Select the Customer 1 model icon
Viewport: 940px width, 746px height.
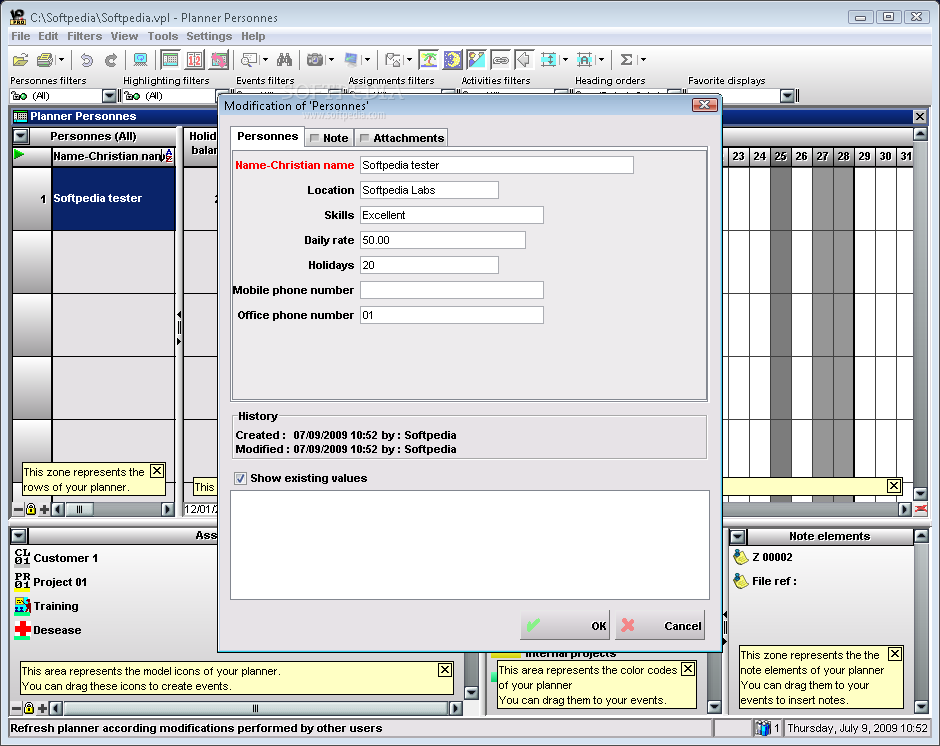22,557
